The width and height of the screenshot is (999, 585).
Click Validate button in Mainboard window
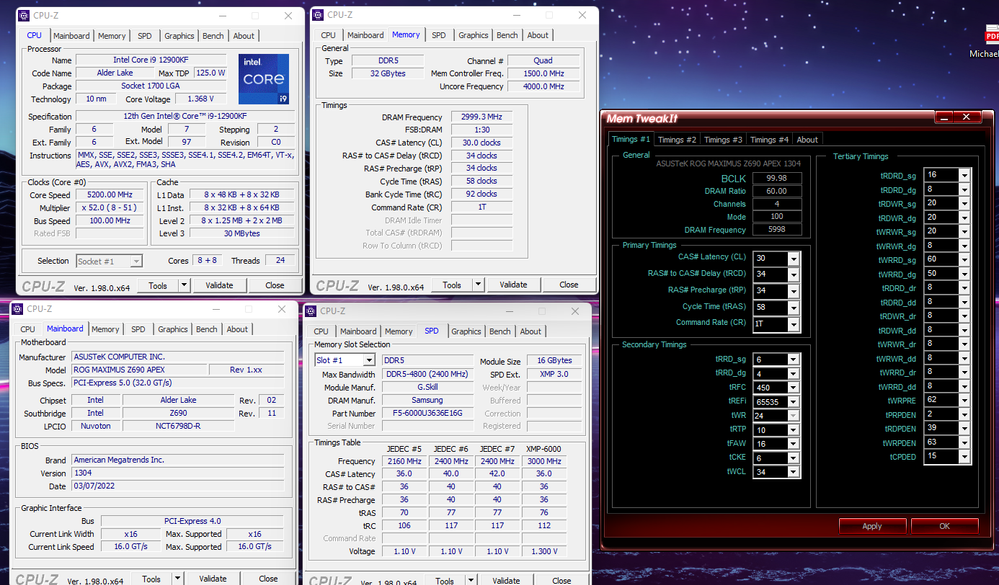213,579
